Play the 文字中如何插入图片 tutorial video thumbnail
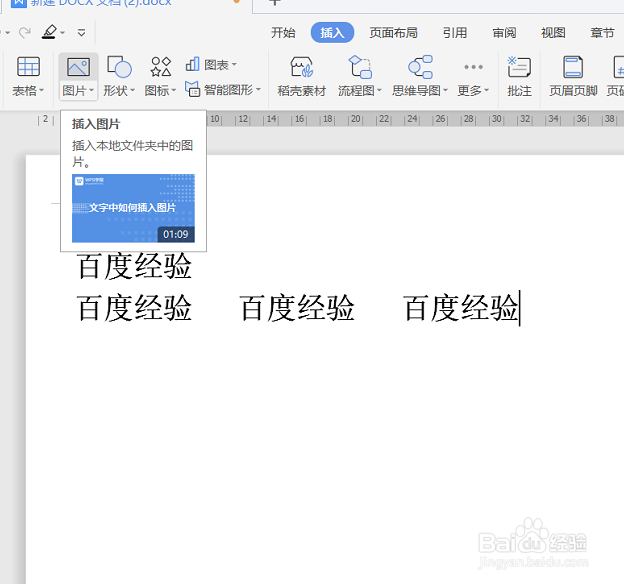Viewport: 624px width, 584px height. tap(133, 208)
